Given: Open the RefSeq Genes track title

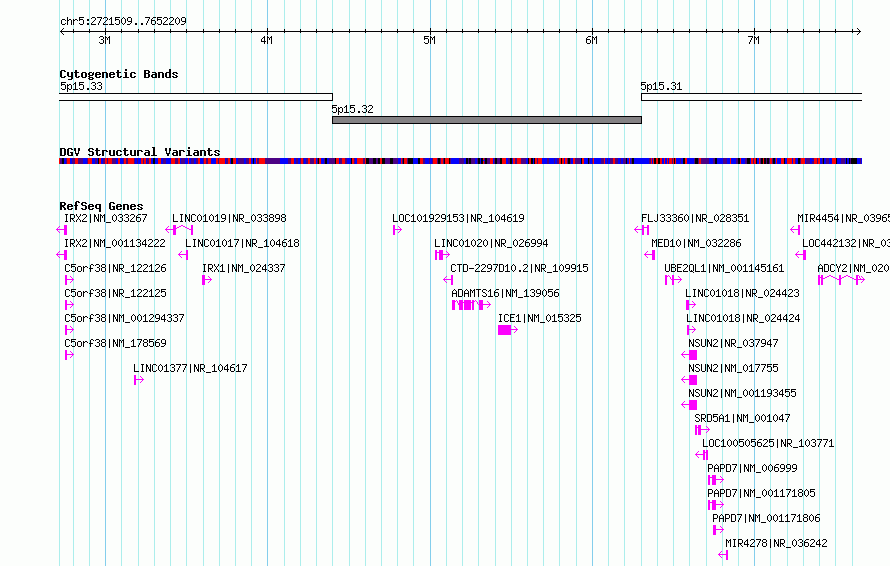Looking at the screenshot, I should pos(101,206).
